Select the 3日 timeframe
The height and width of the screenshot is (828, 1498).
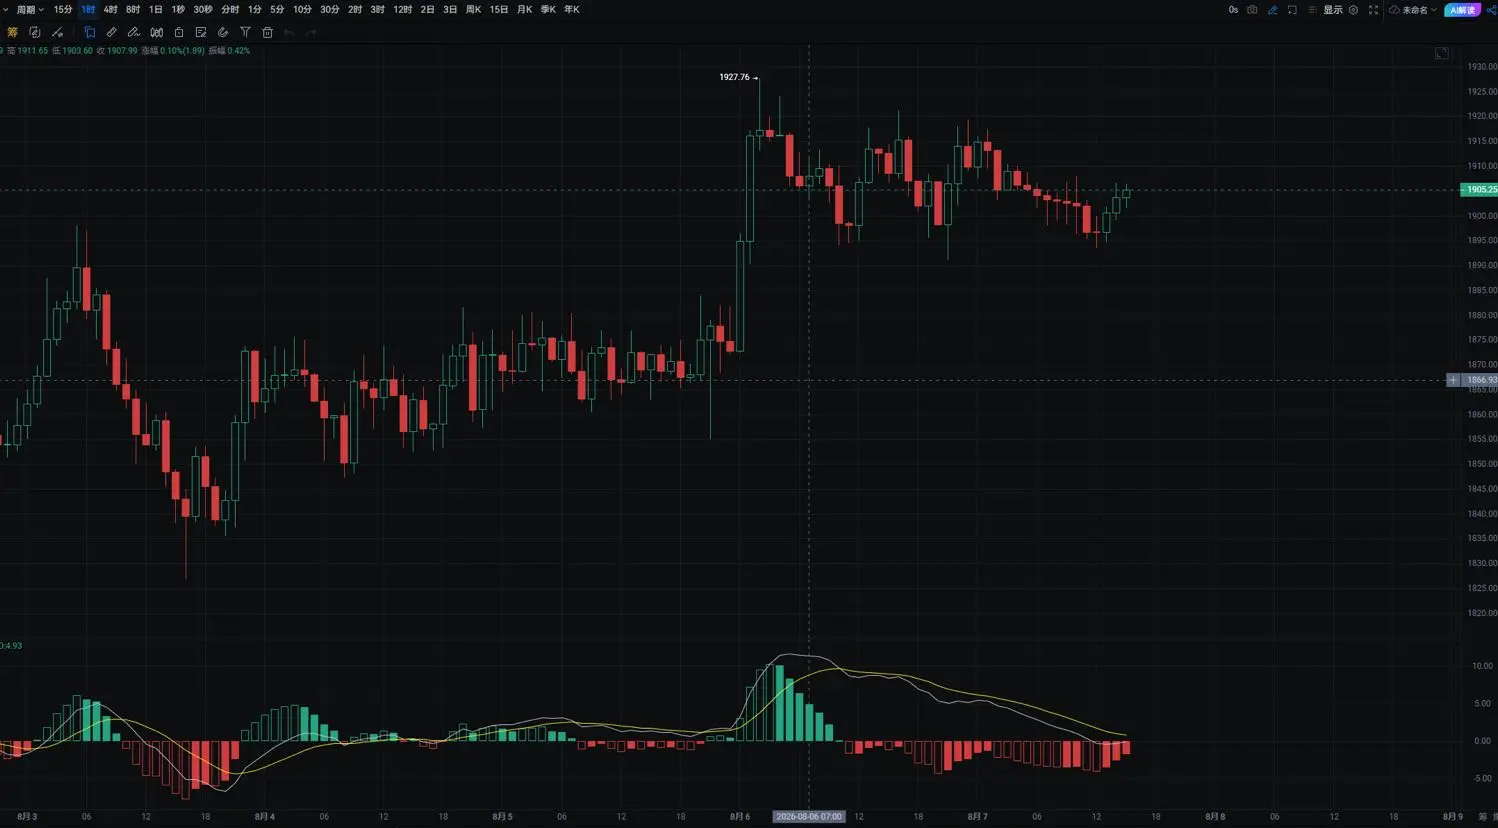pos(450,10)
